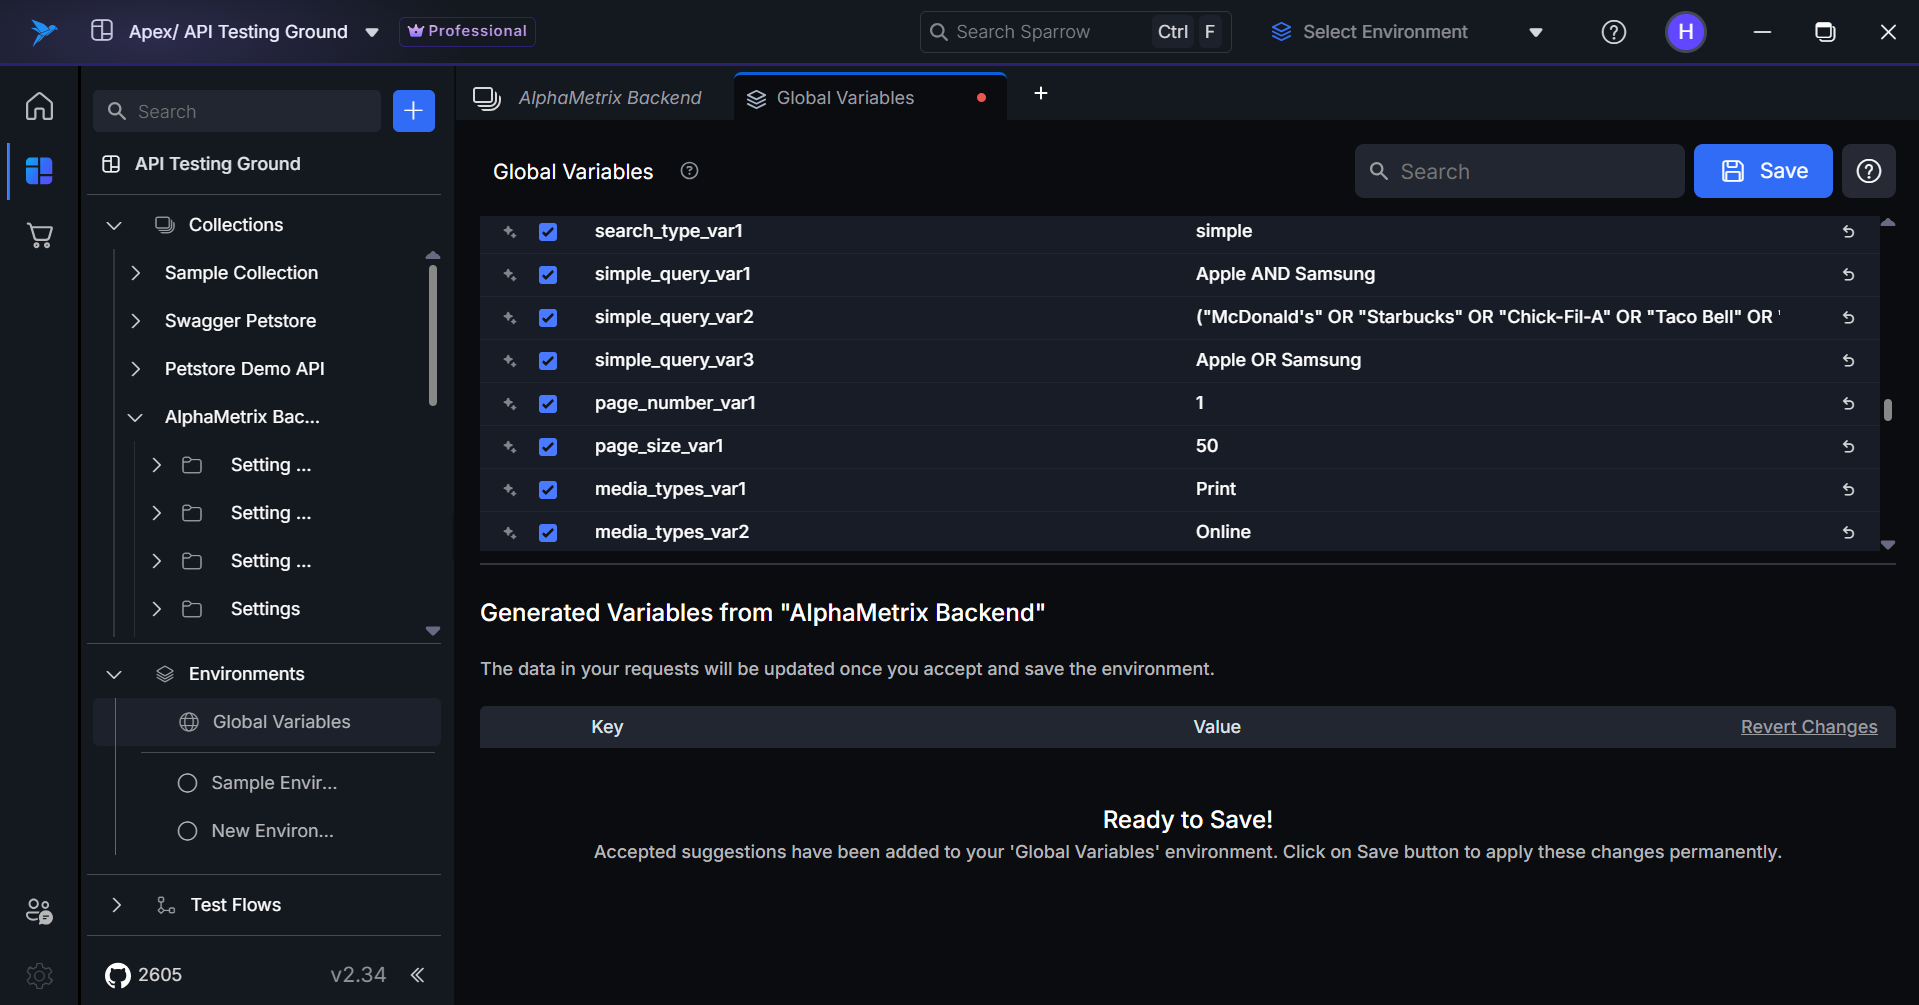The image size is (1919, 1005).
Task: Select the Sample Environment radio button
Action: pyautogui.click(x=187, y=783)
